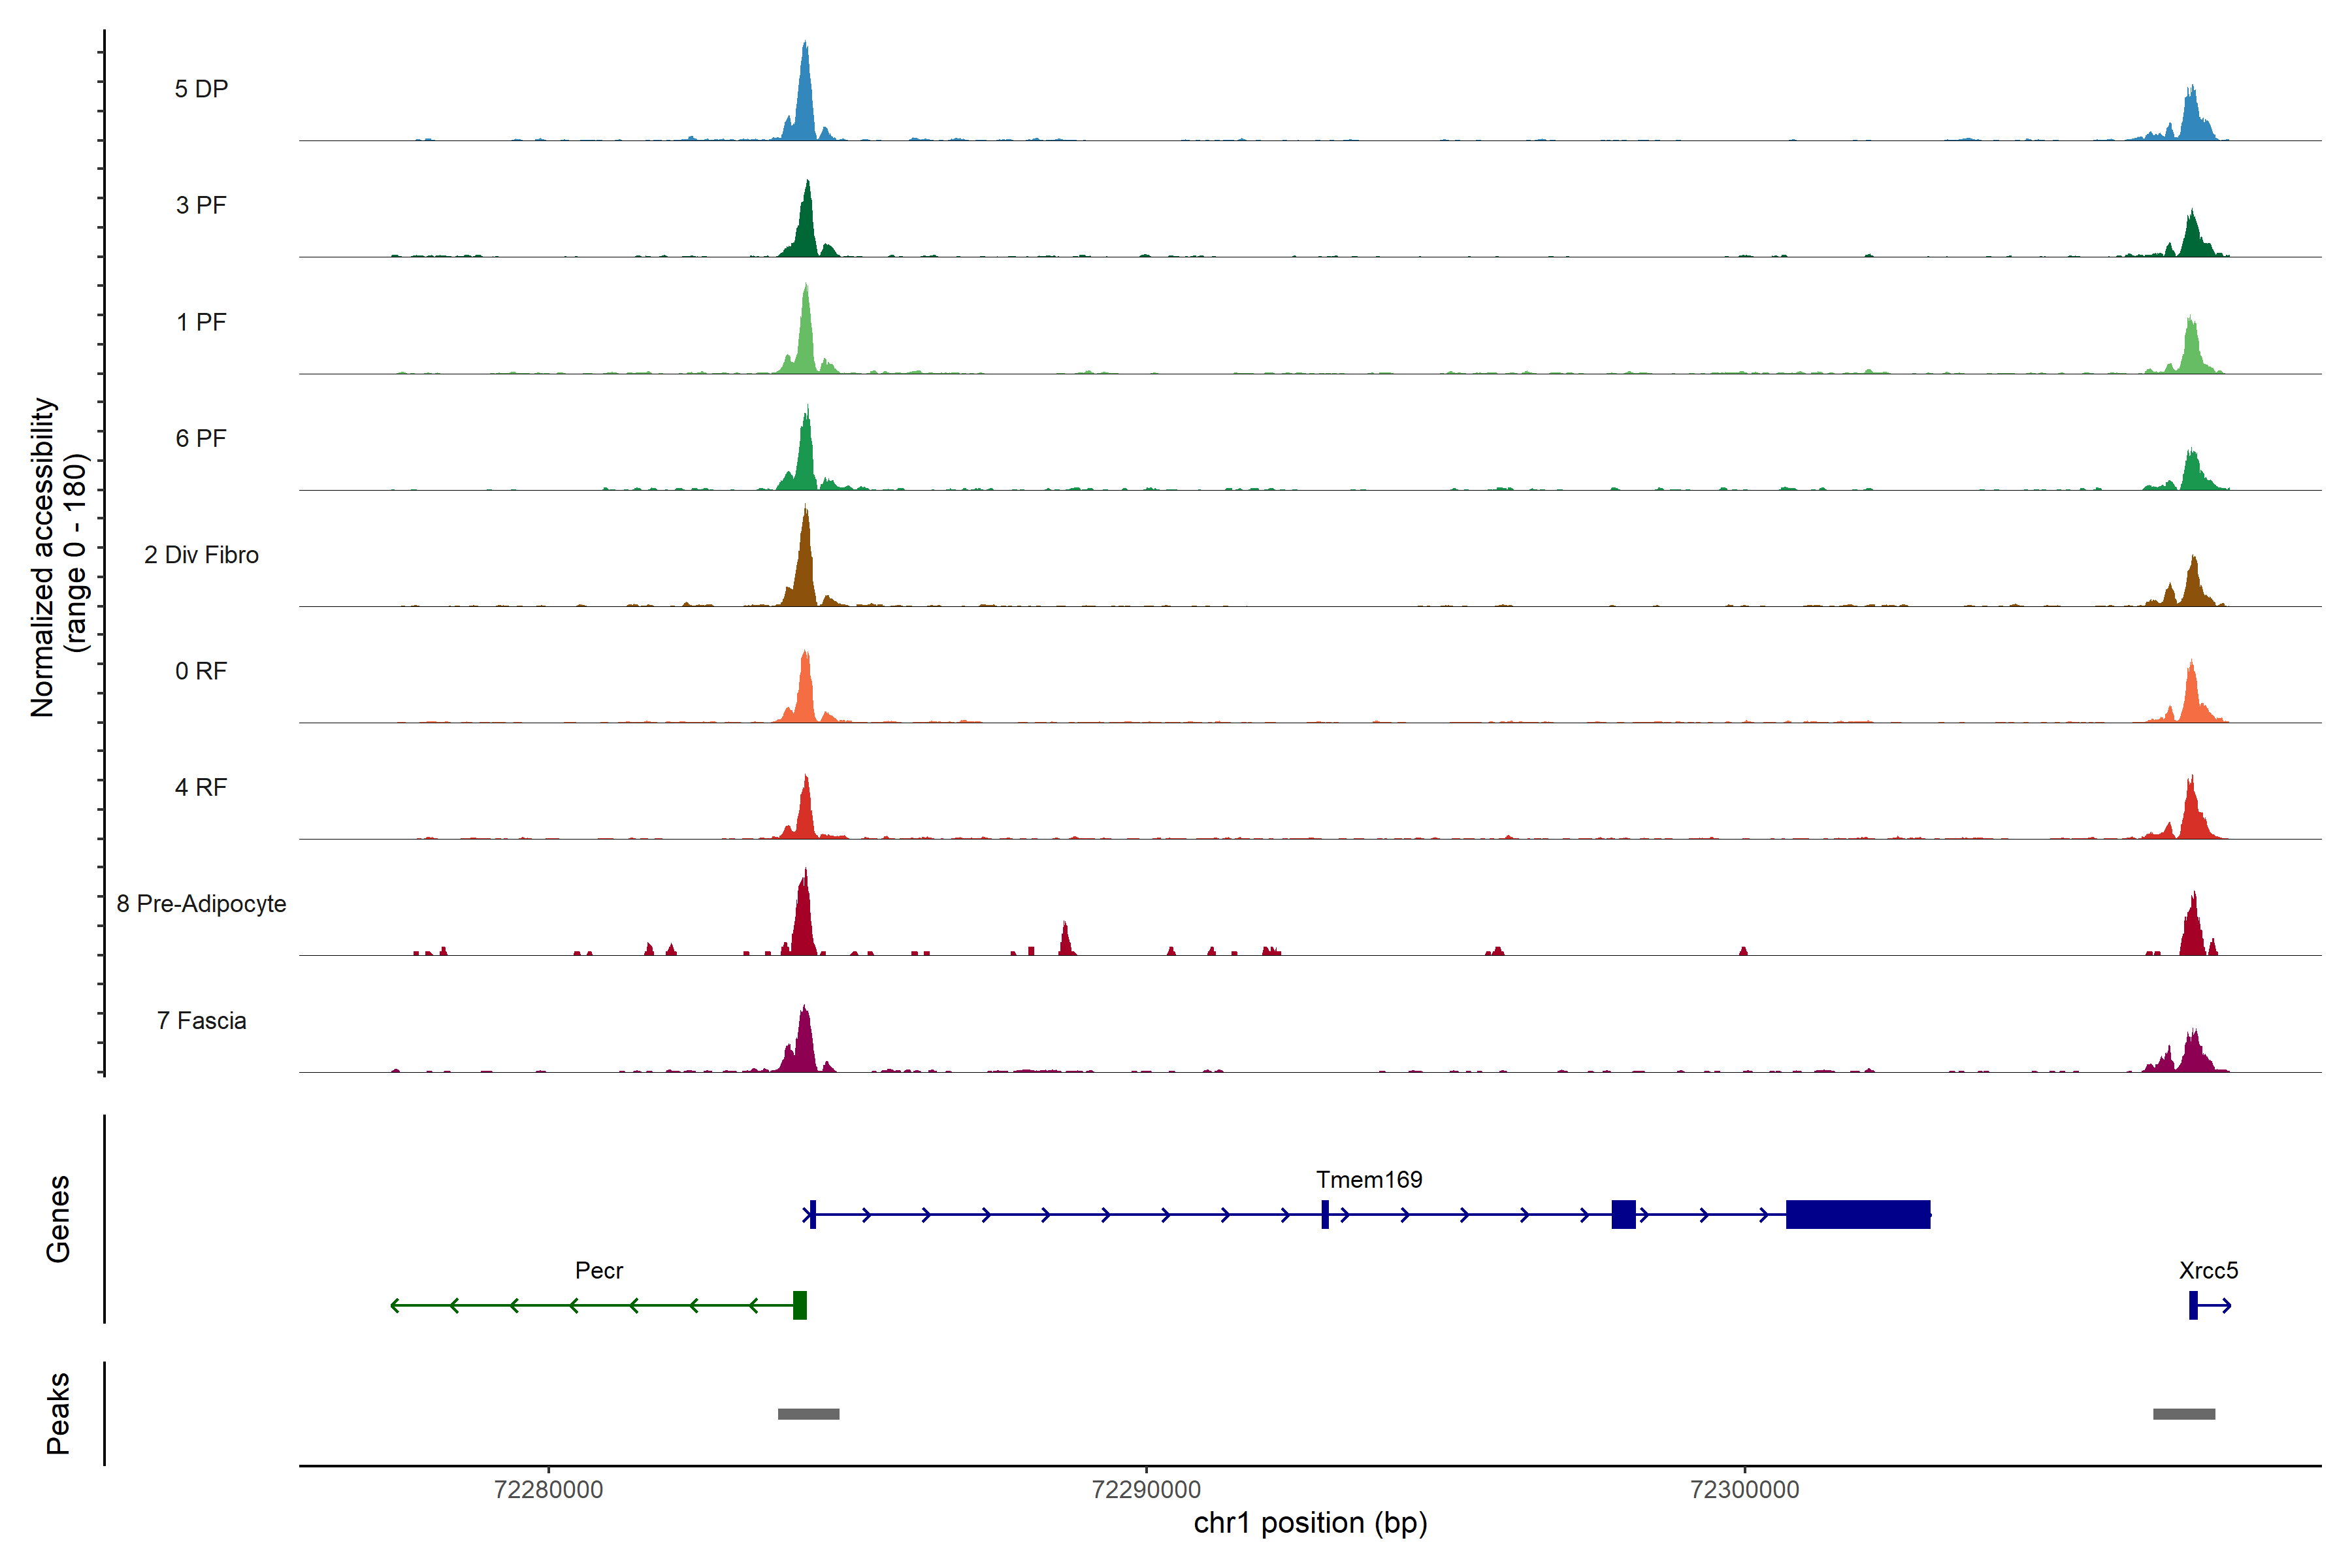Click the green Pecr exon block
The width and height of the screenshot is (2352, 1568).
click(x=799, y=1305)
